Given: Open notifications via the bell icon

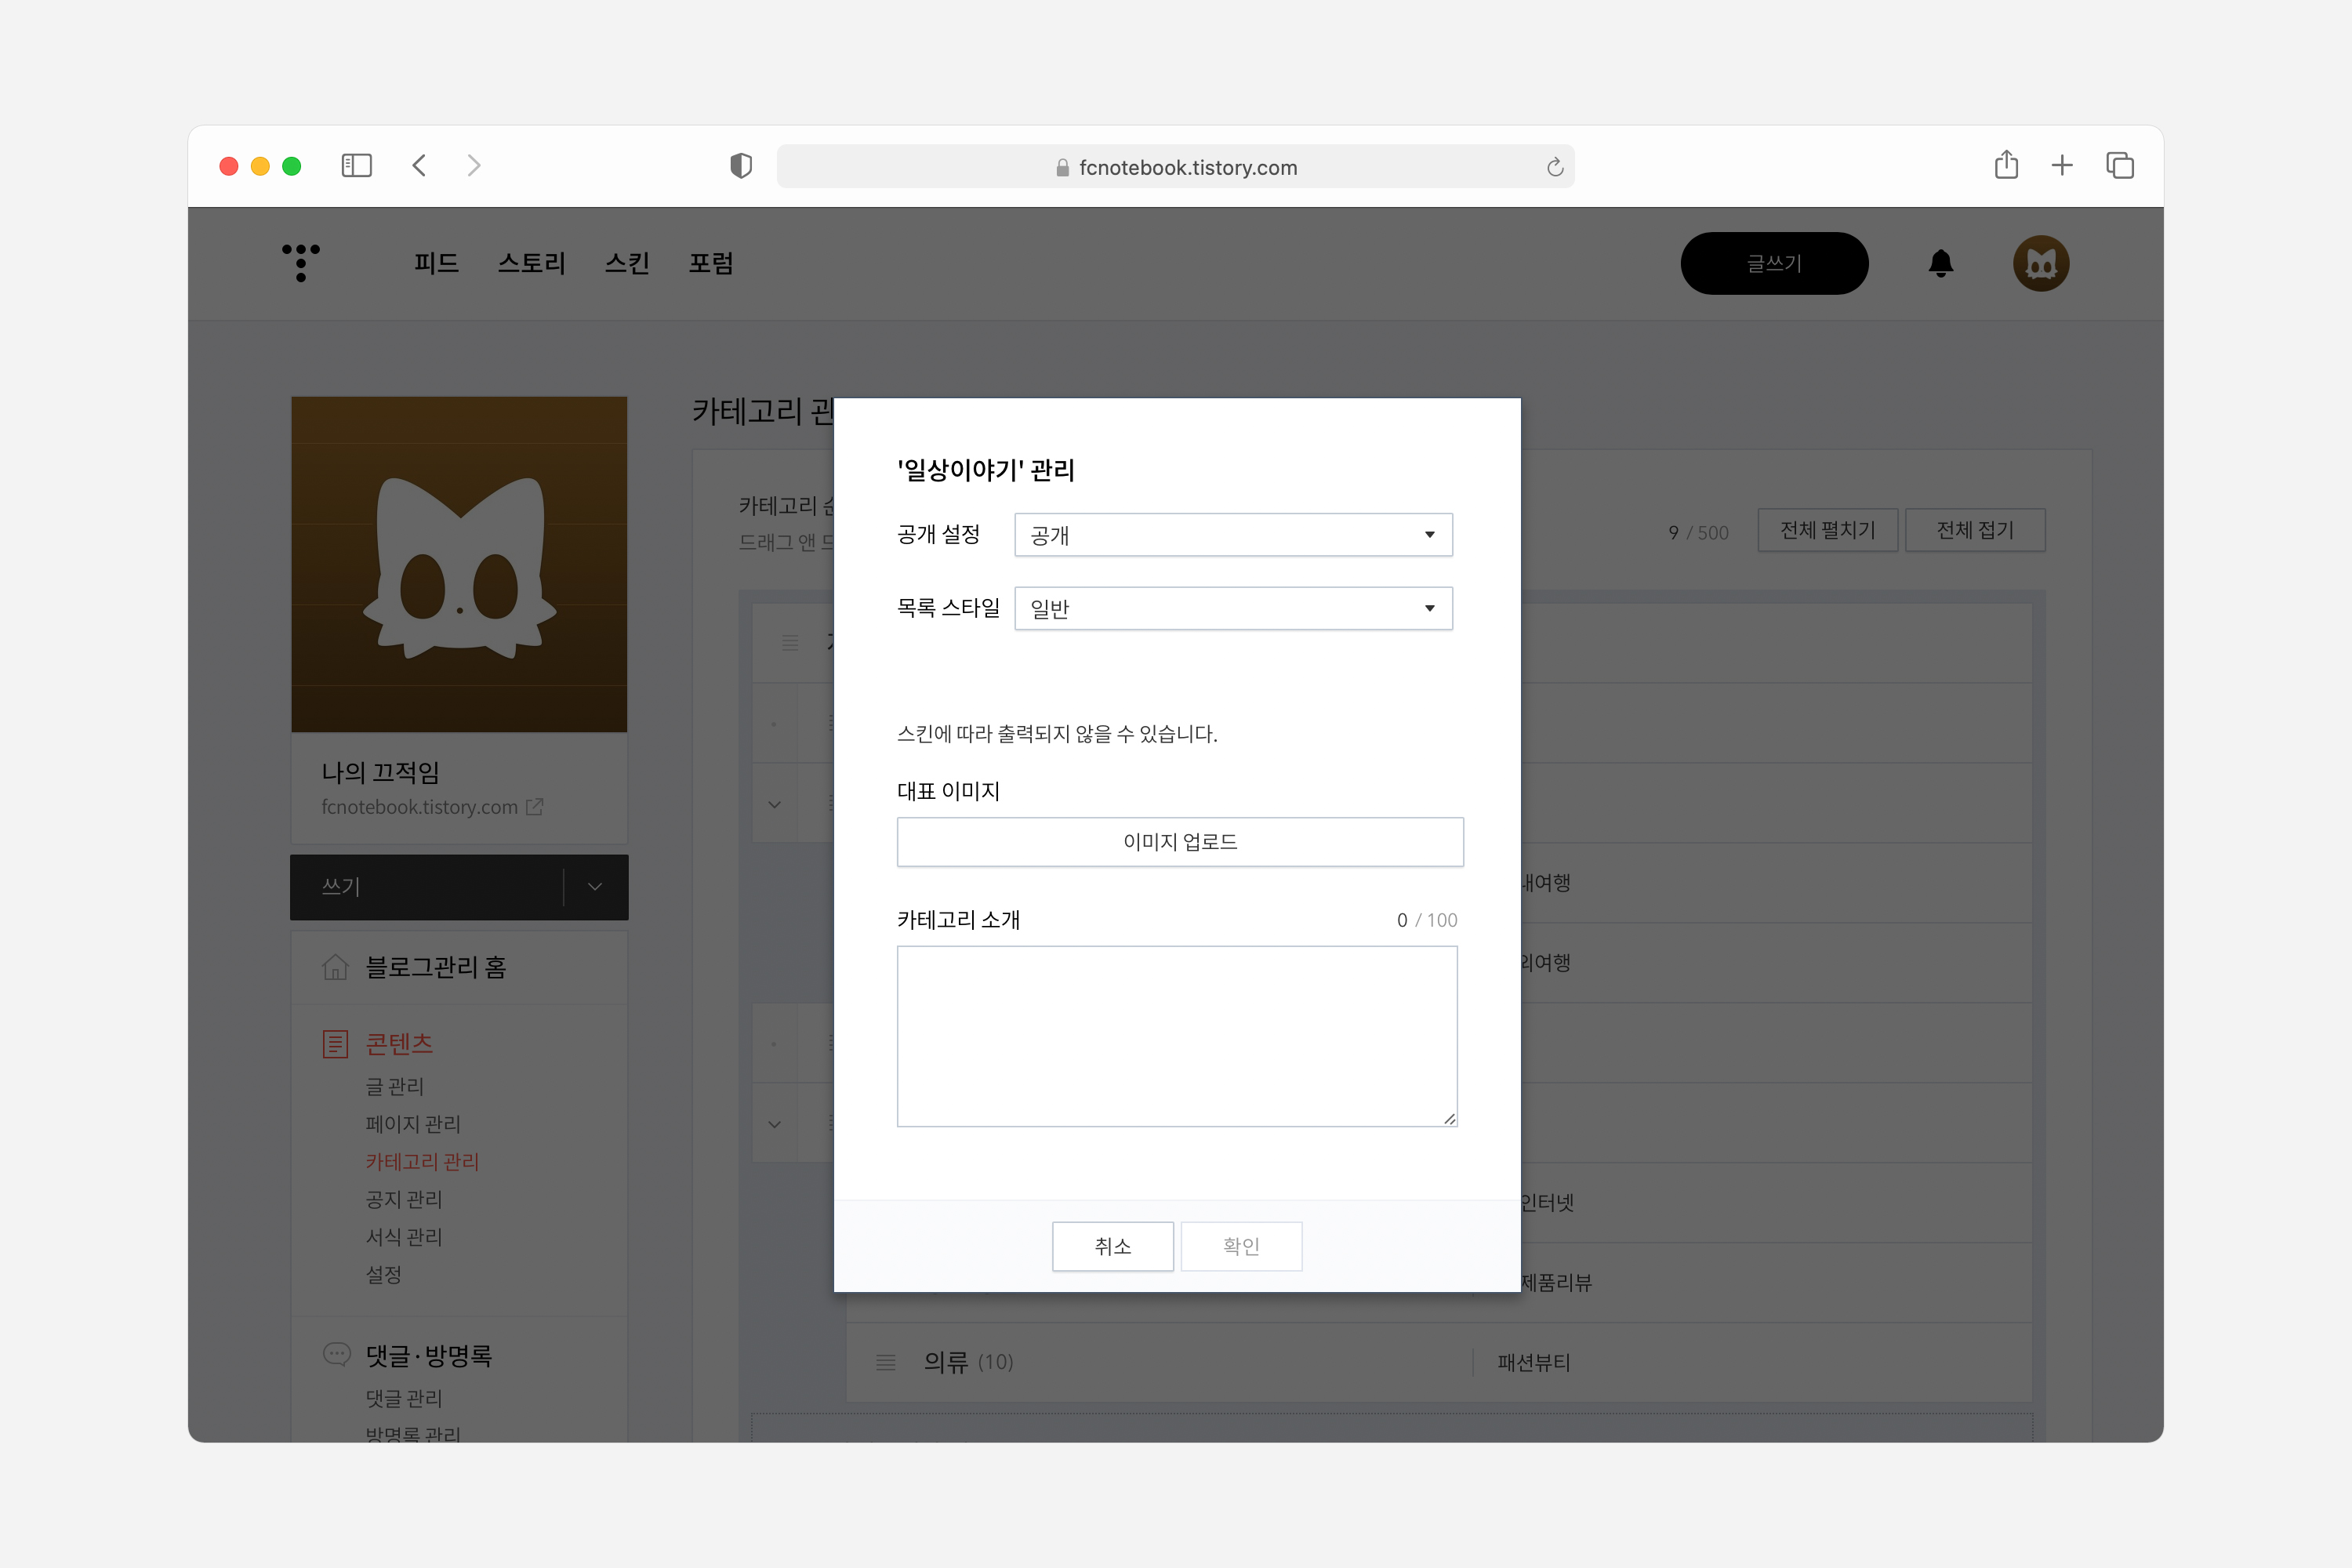Looking at the screenshot, I should pos(1940,263).
